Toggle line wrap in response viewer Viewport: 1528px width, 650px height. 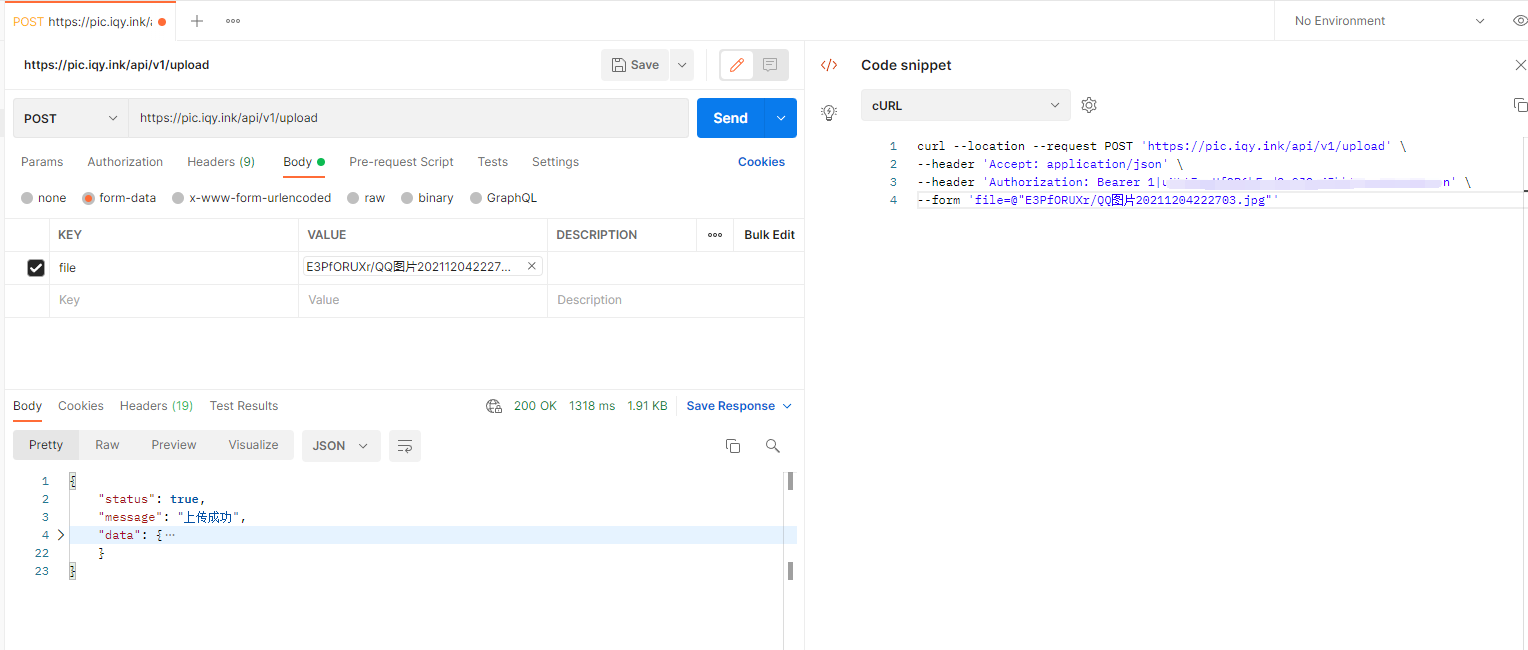click(405, 446)
